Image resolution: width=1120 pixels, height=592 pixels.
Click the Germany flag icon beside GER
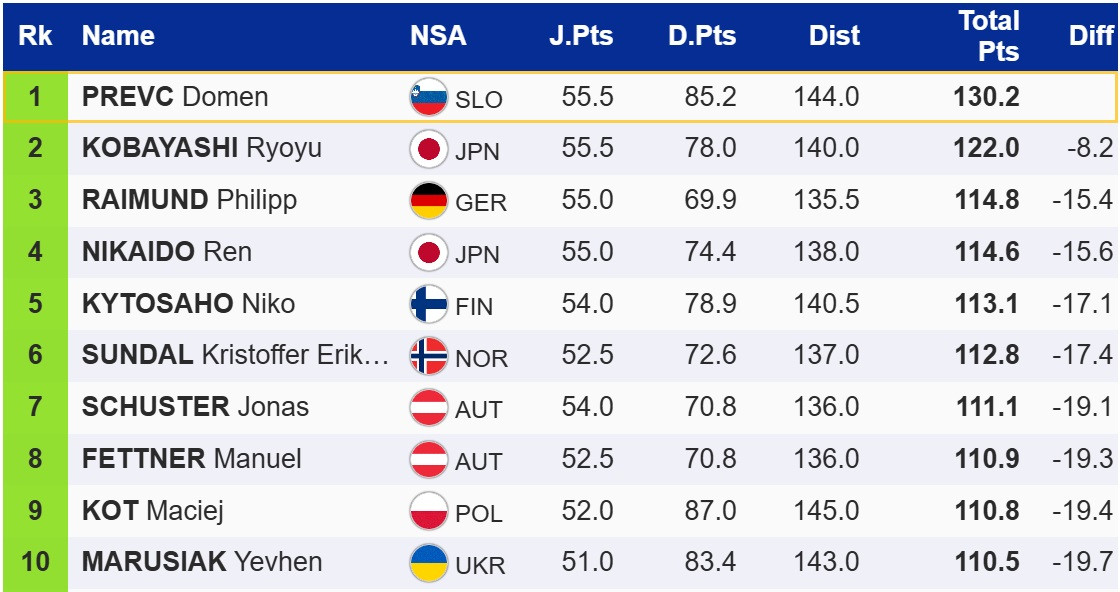(x=429, y=201)
